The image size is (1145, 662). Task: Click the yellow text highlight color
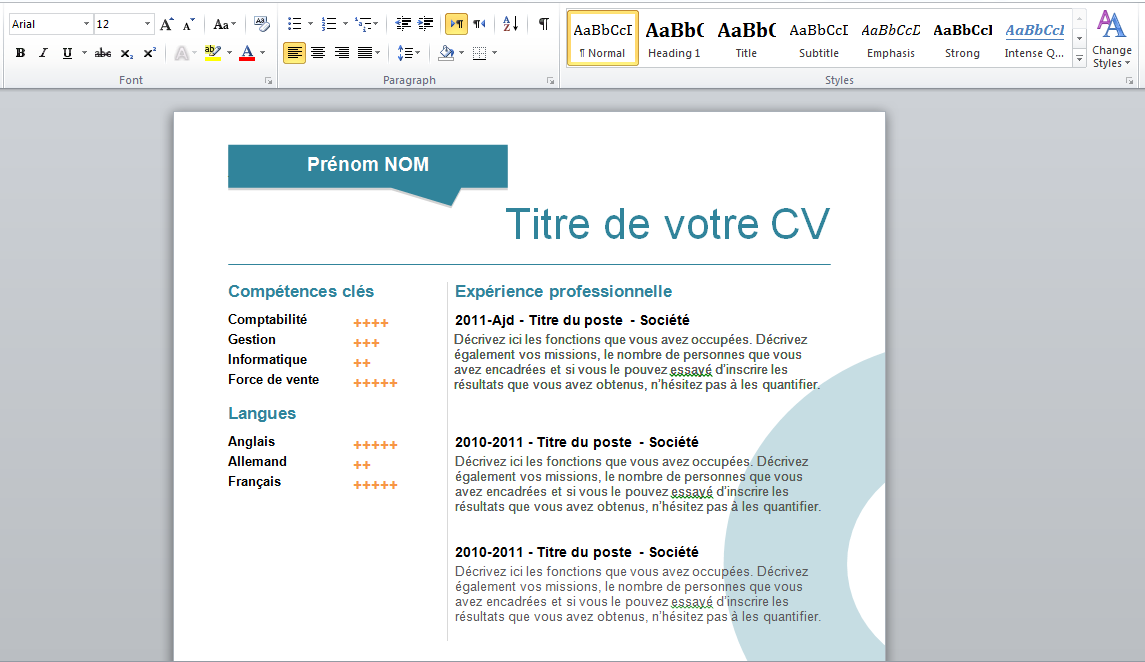tap(212, 53)
